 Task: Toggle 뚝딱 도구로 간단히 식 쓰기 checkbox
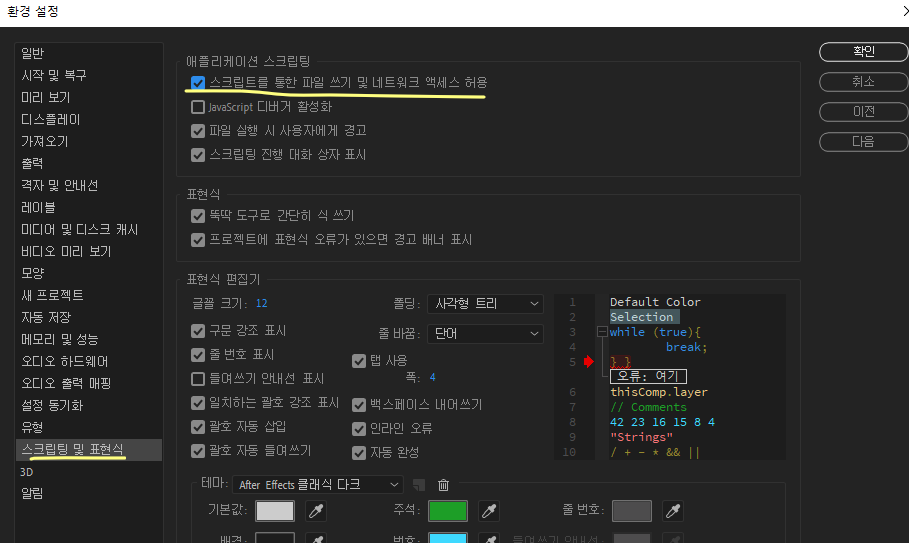tap(198, 216)
